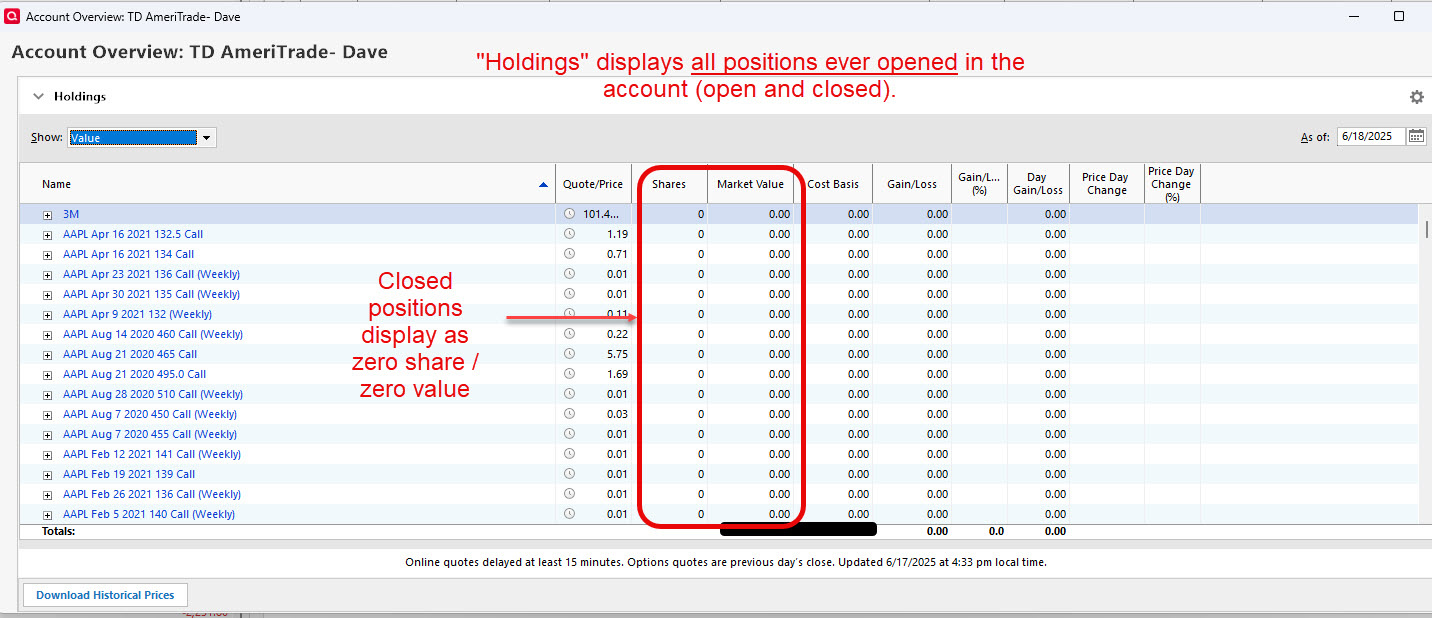The width and height of the screenshot is (1432, 618).
Task: Collapse the Holdings section chevron
Action: click(x=39, y=97)
